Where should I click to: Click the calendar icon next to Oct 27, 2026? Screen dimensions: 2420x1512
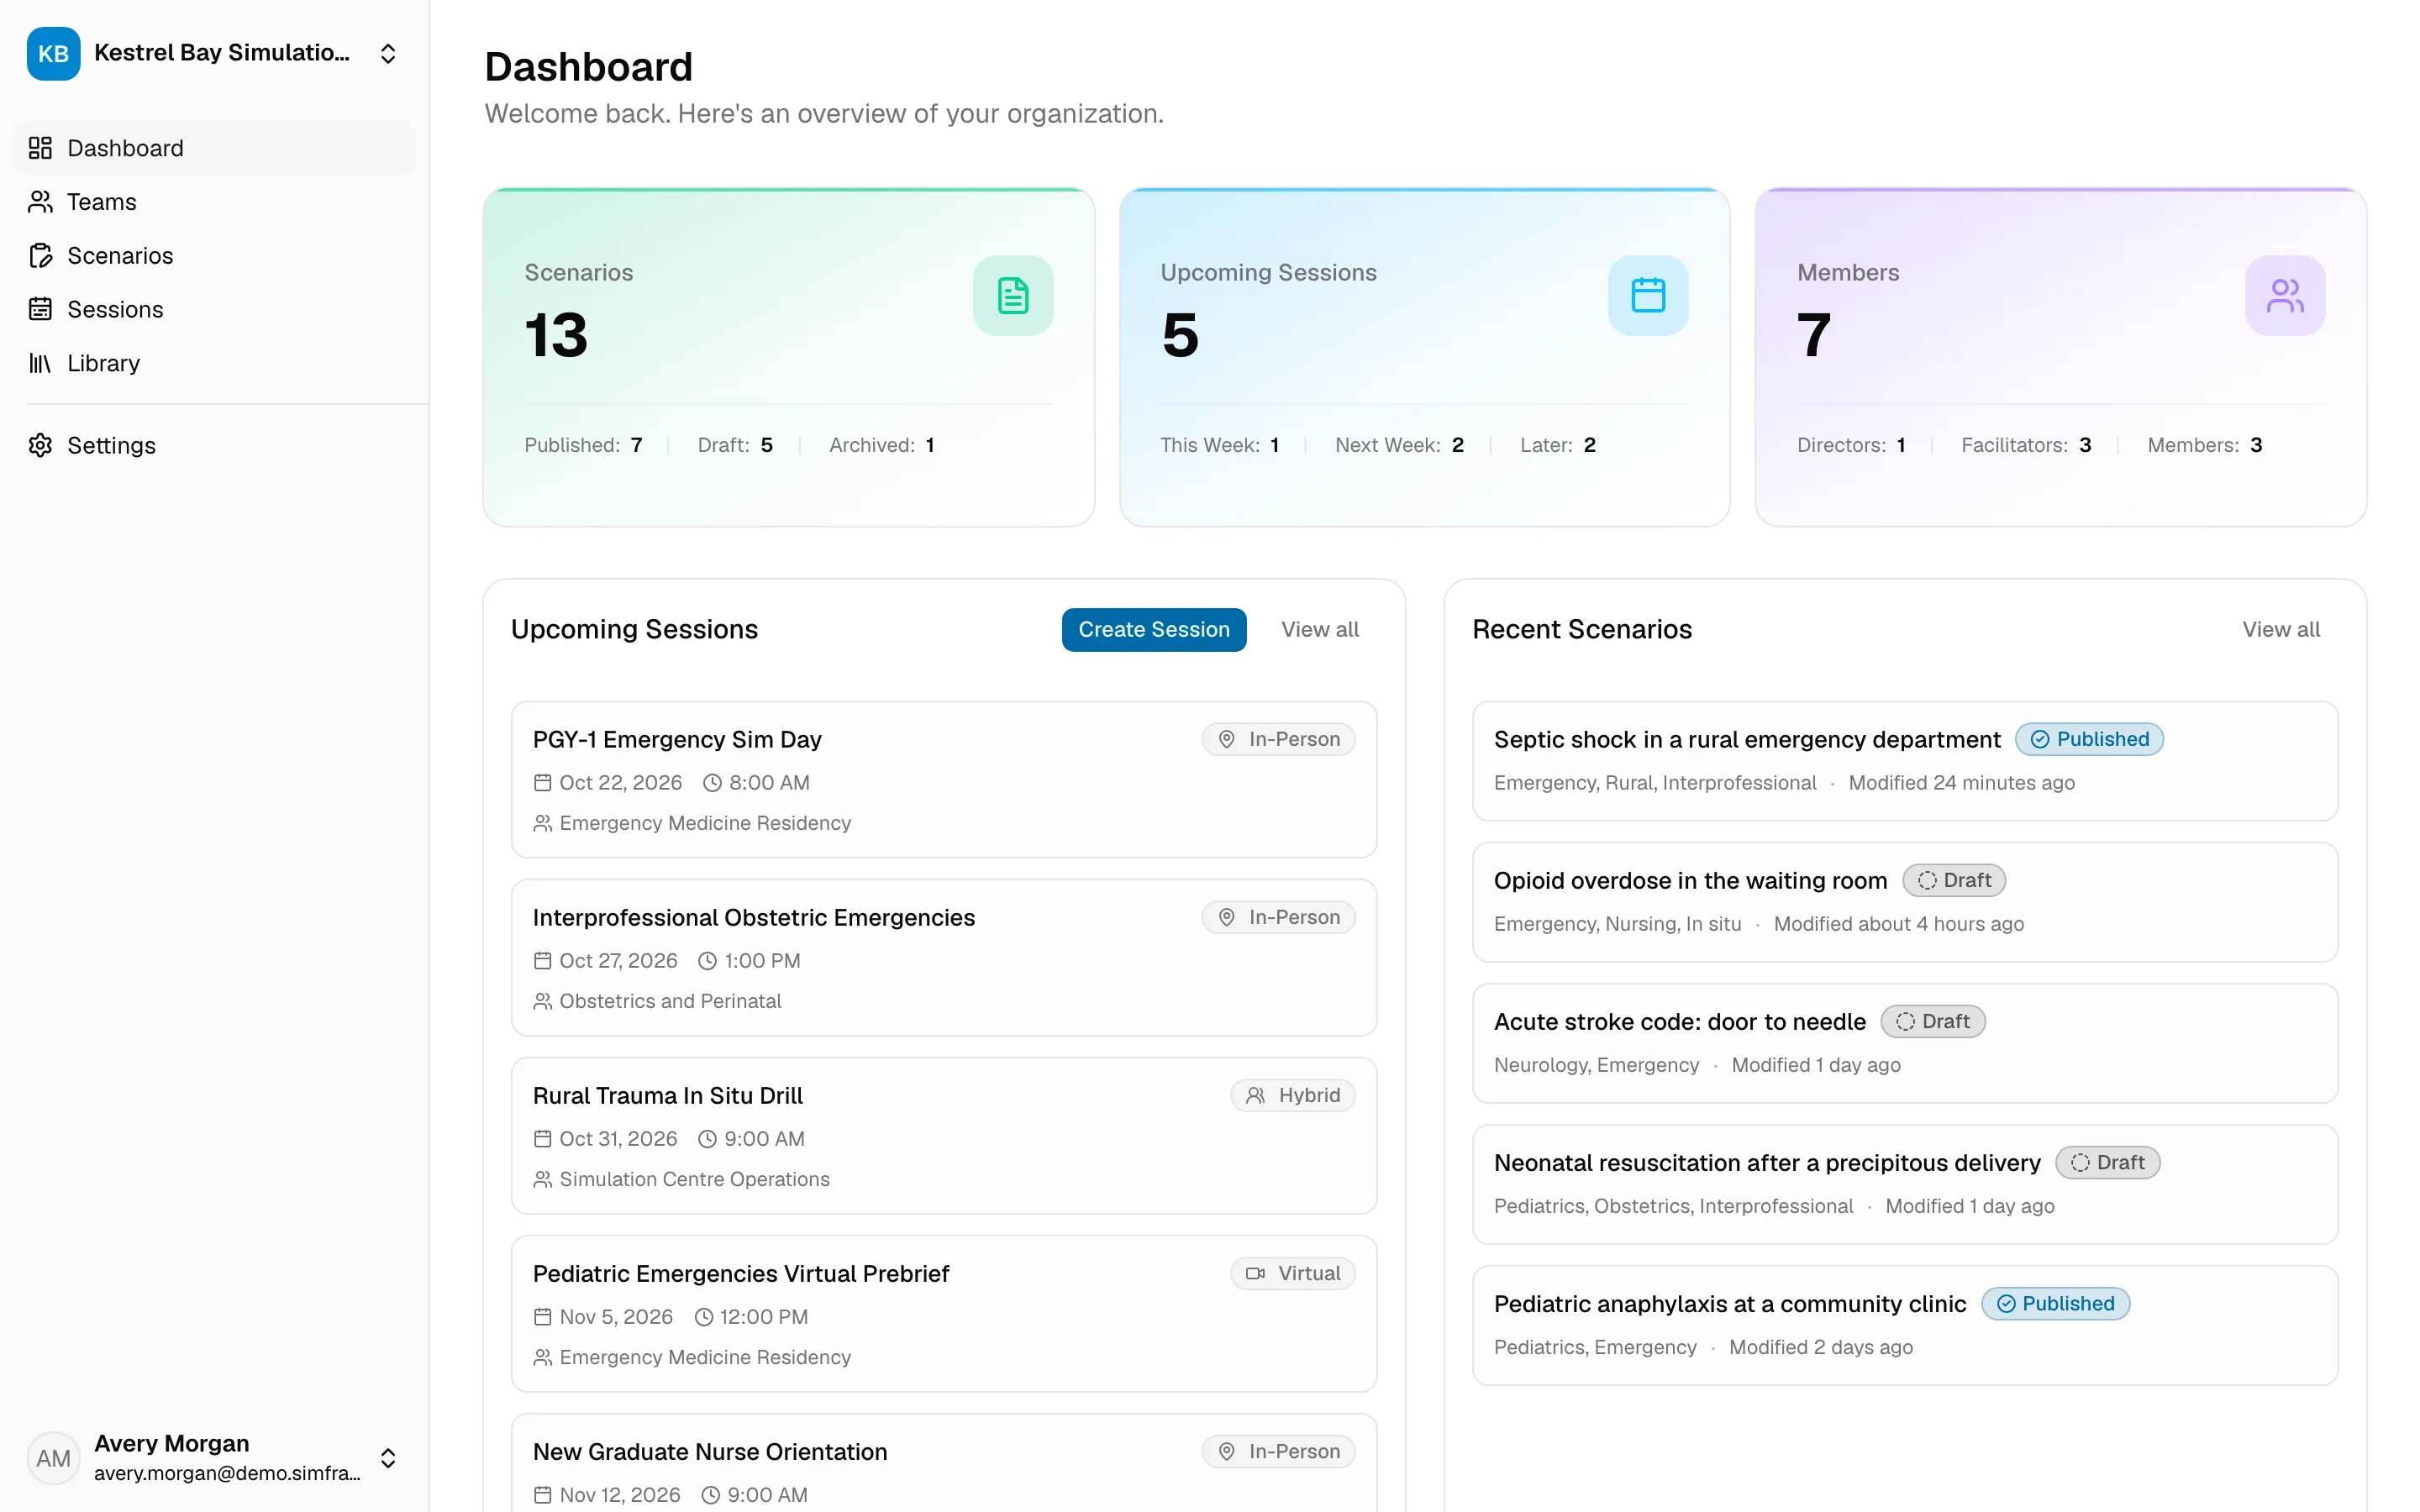pyautogui.click(x=543, y=961)
